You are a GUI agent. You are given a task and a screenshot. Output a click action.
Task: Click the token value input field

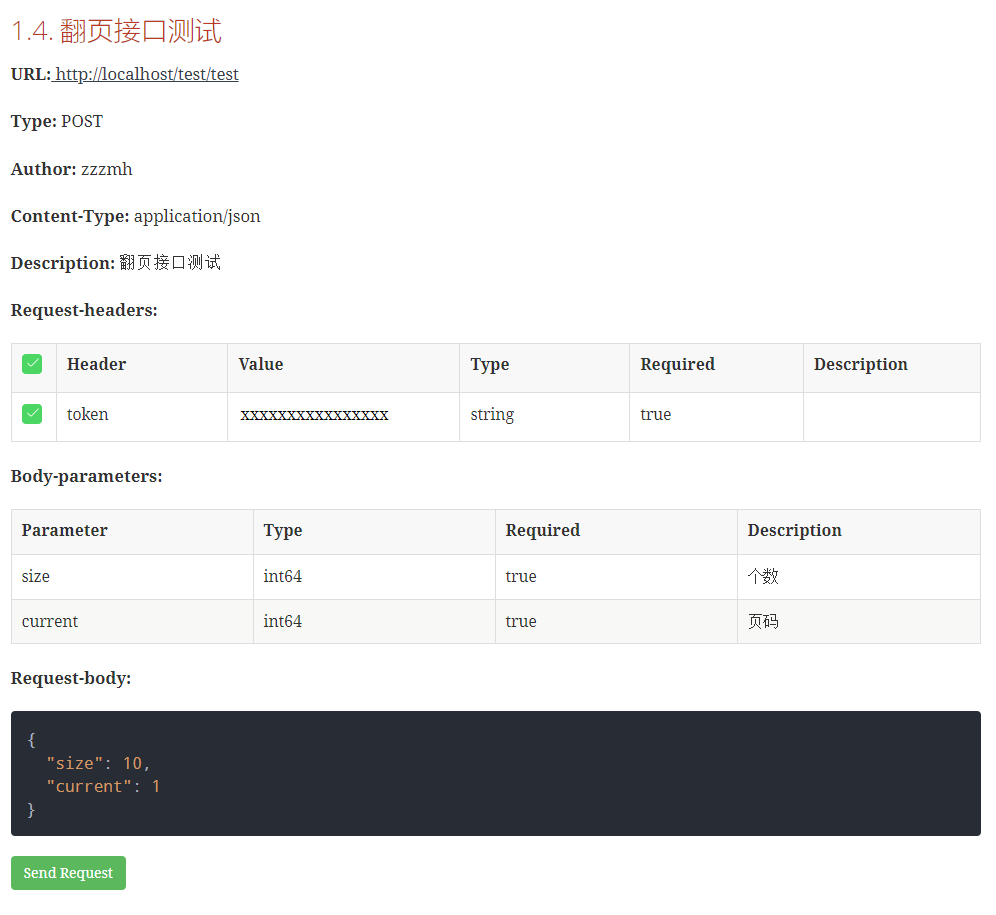click(314, 415)
